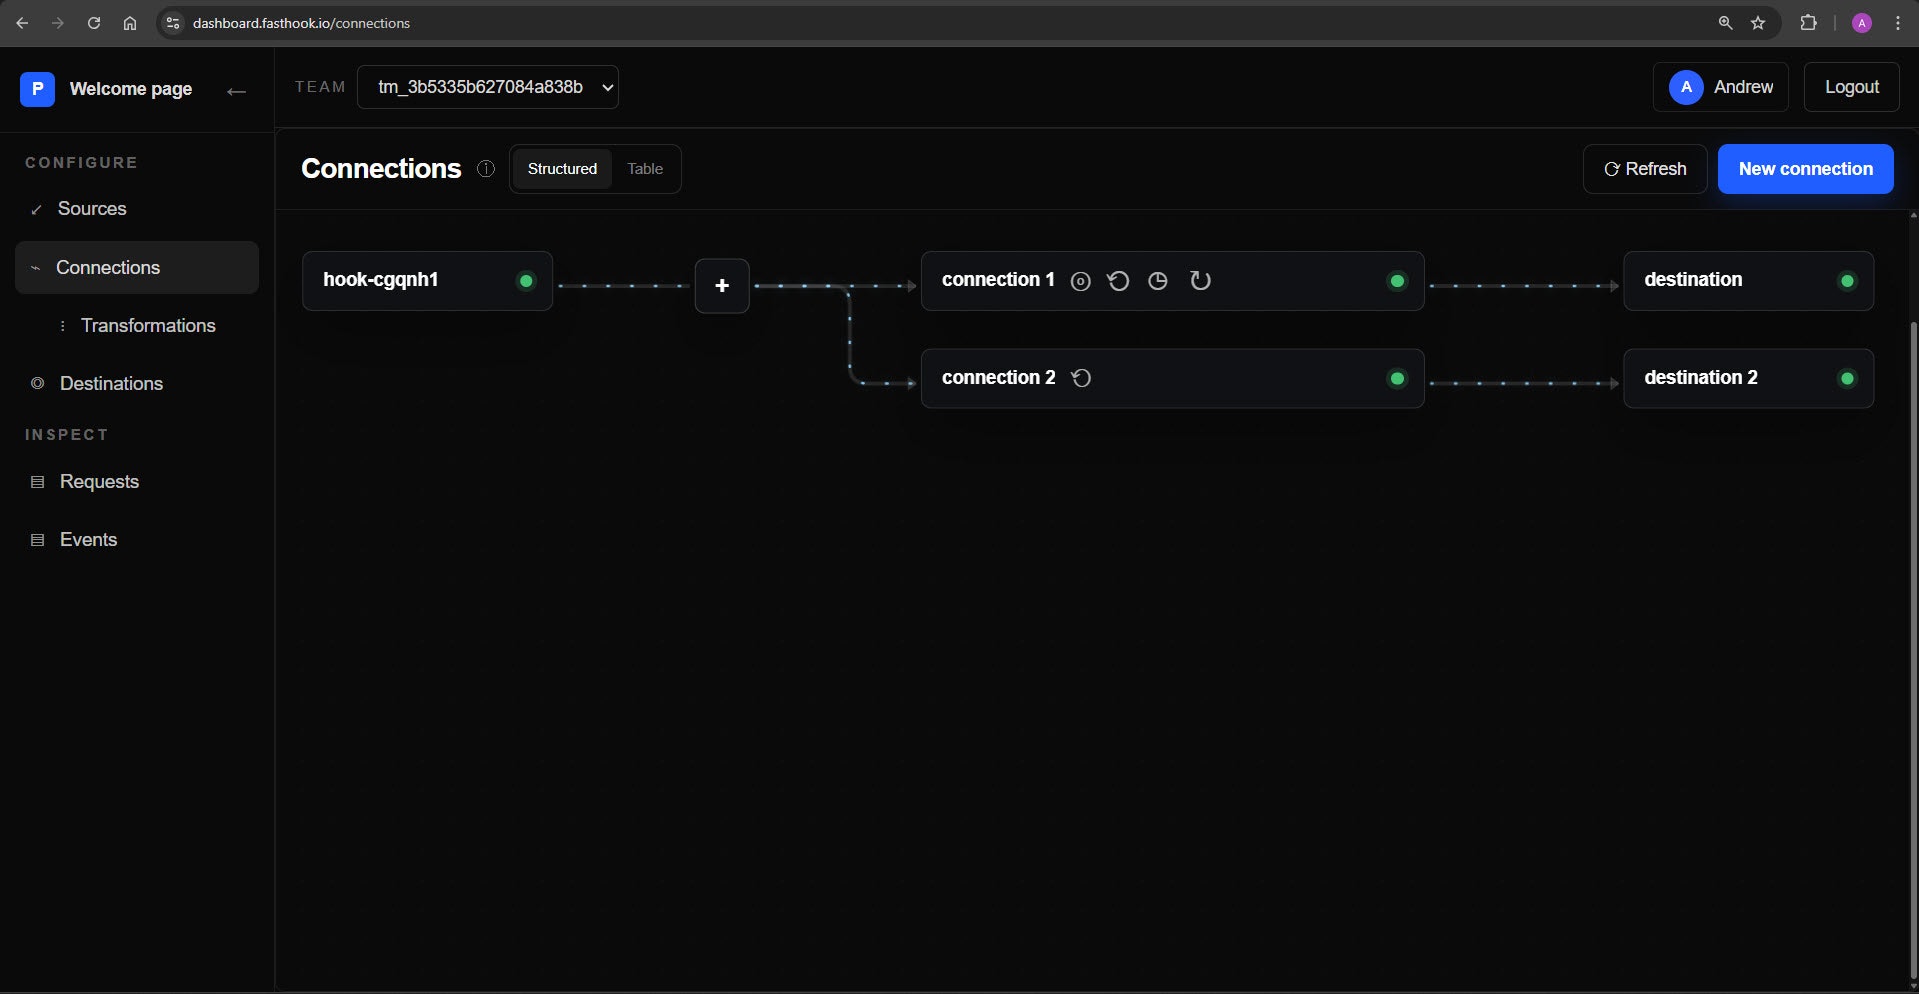Open Sources in sidebar
The height and width of the screenshot is (994, 1919).
pos(137,209)
